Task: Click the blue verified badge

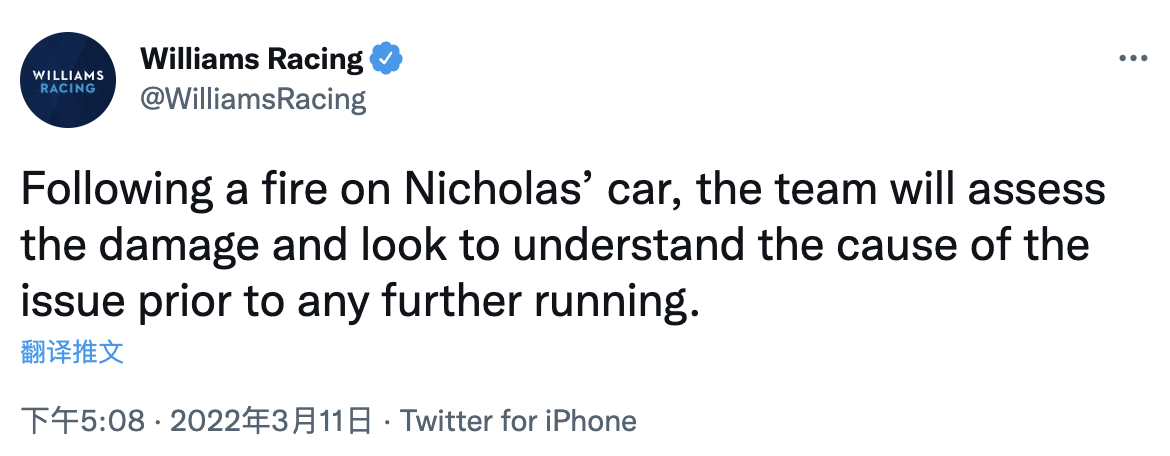Action: click(386, 59)
